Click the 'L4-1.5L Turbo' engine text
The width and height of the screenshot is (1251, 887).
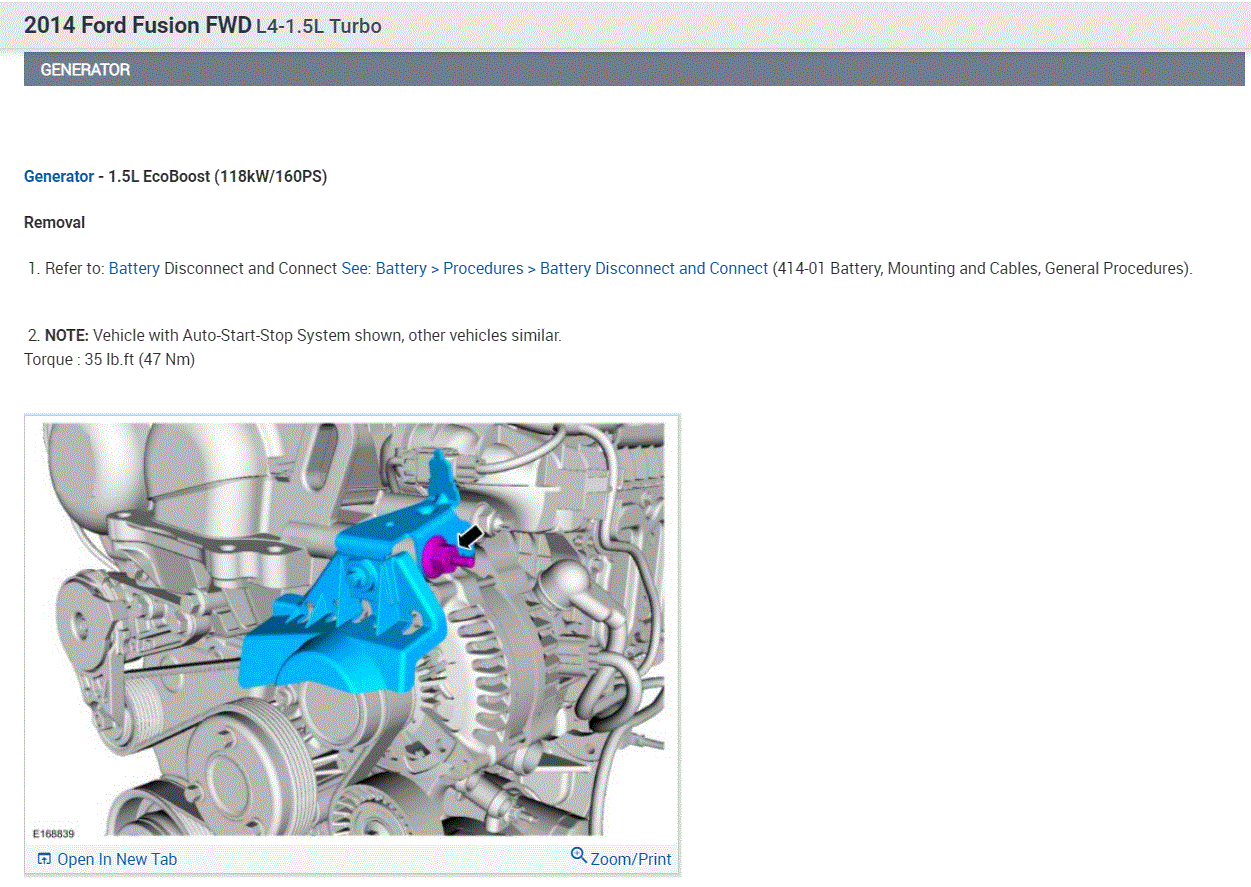(x=319, y=27)
